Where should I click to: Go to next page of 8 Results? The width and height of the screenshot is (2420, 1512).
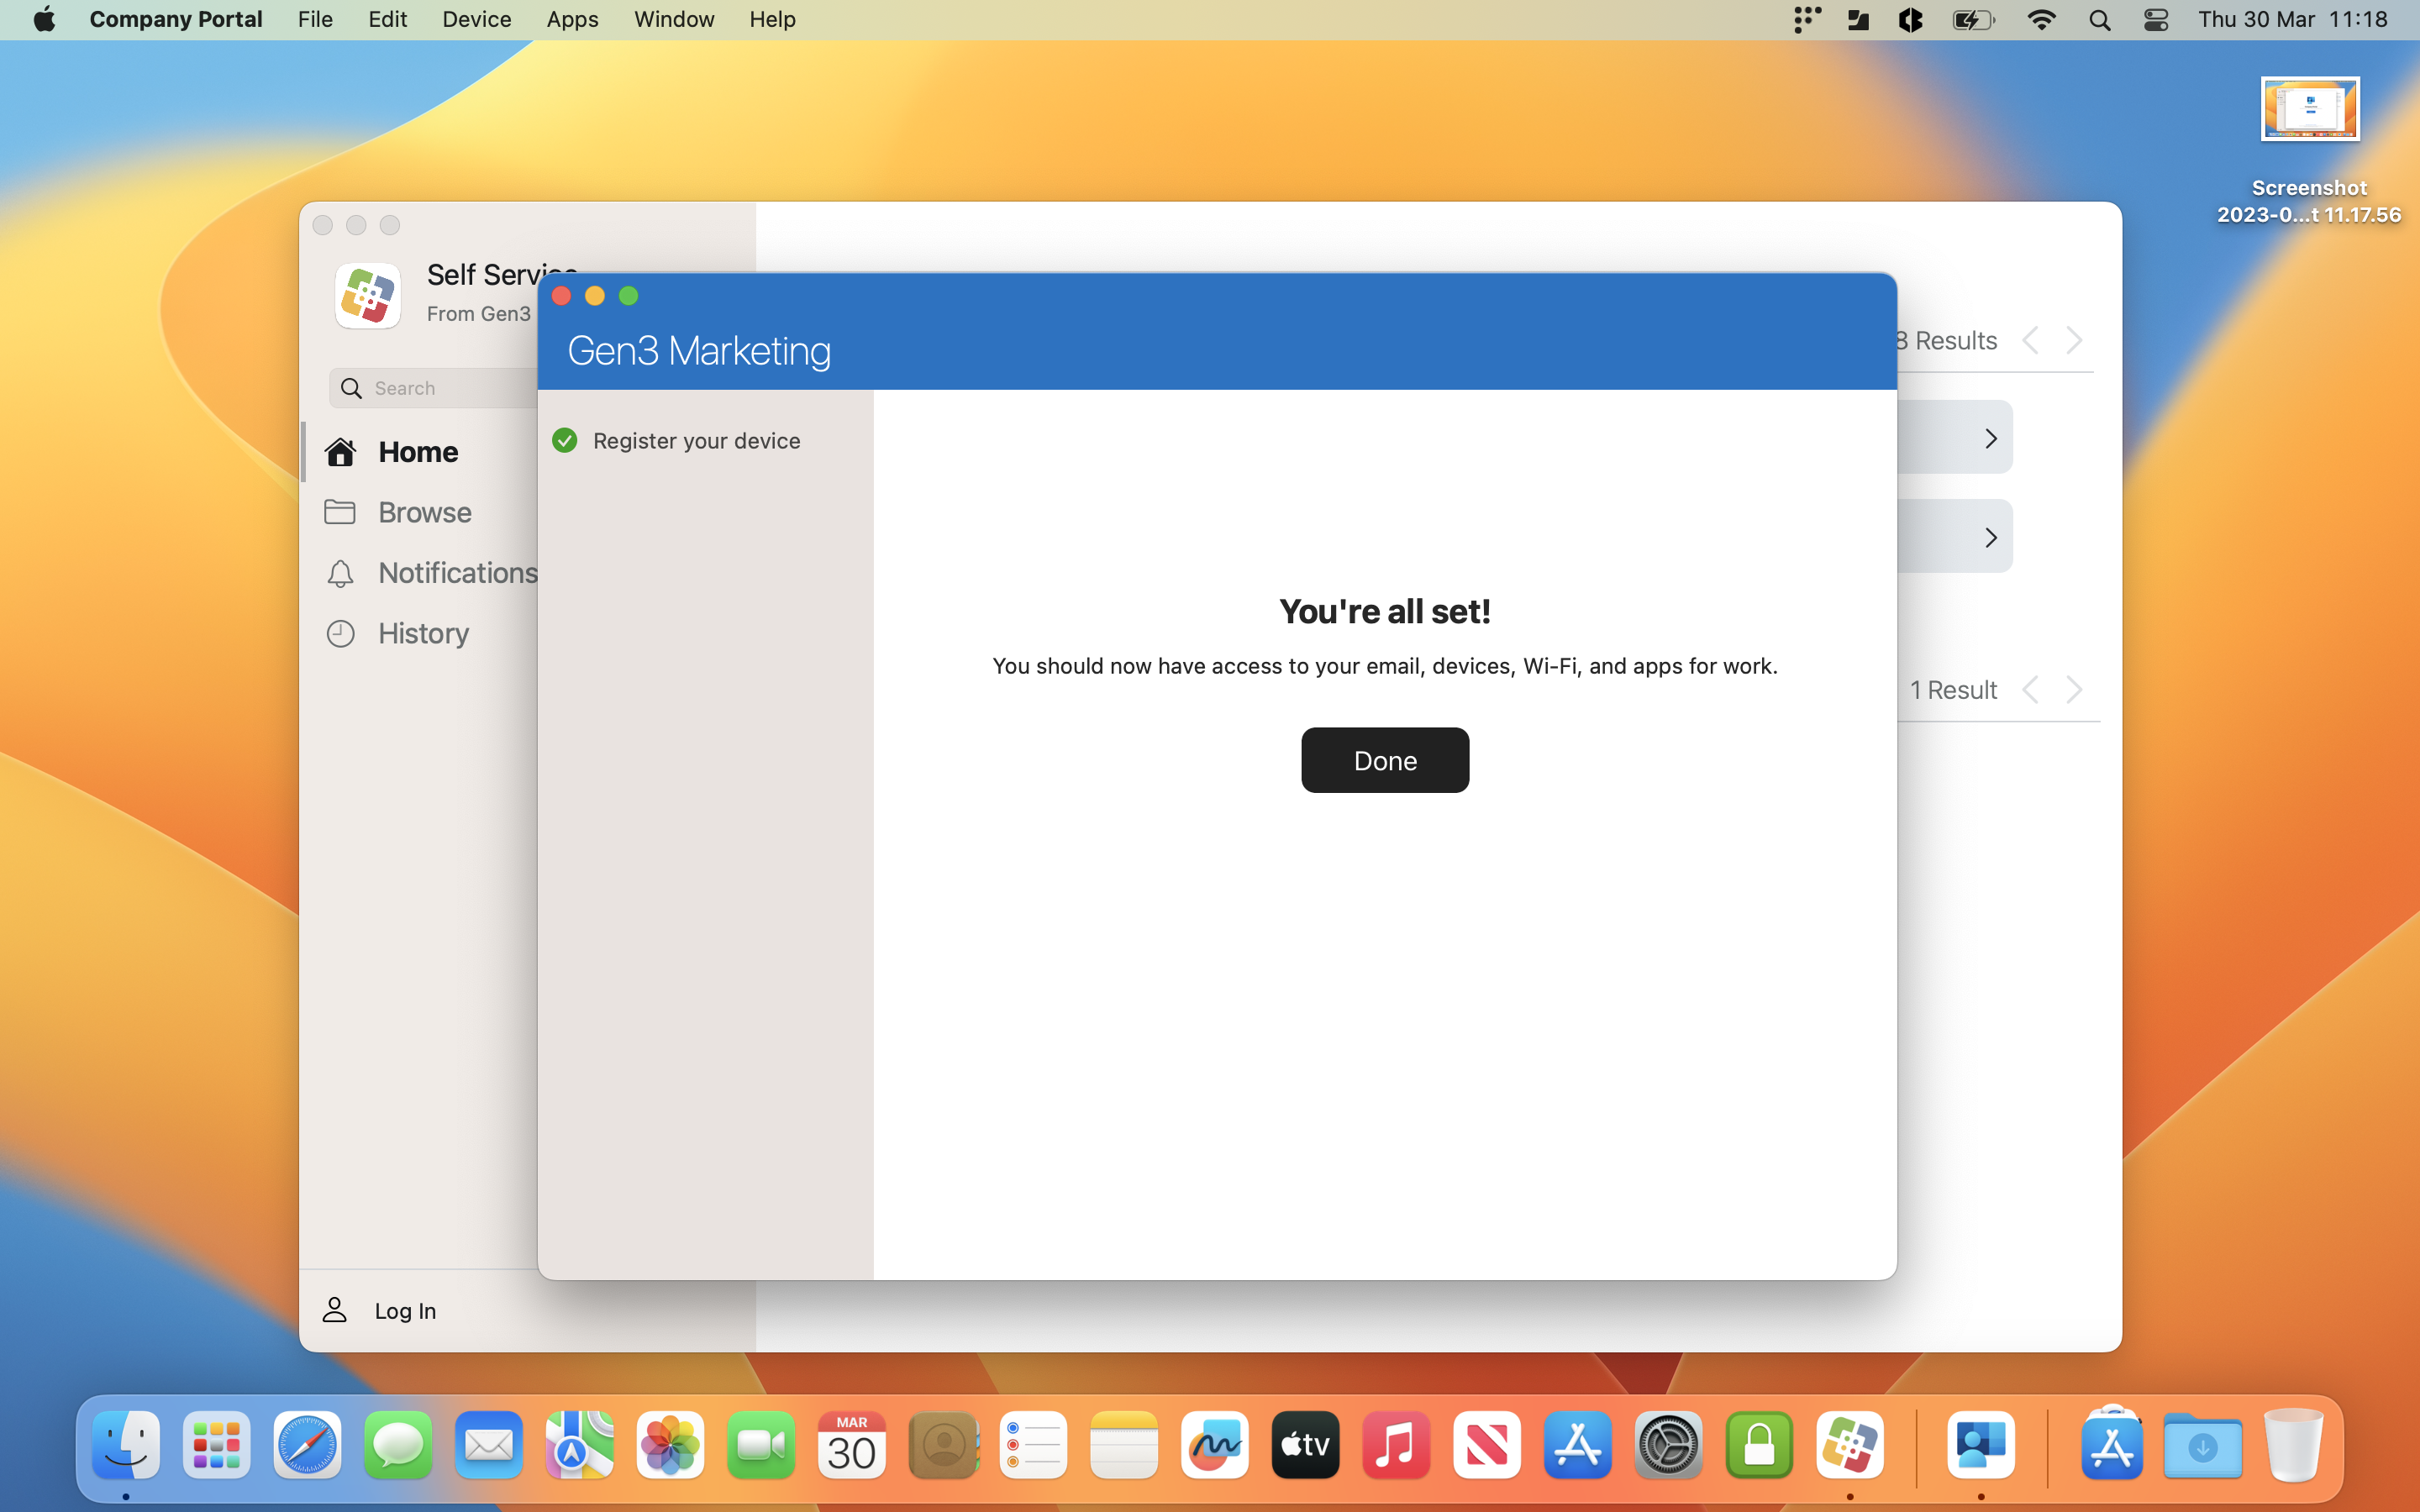2075,340
